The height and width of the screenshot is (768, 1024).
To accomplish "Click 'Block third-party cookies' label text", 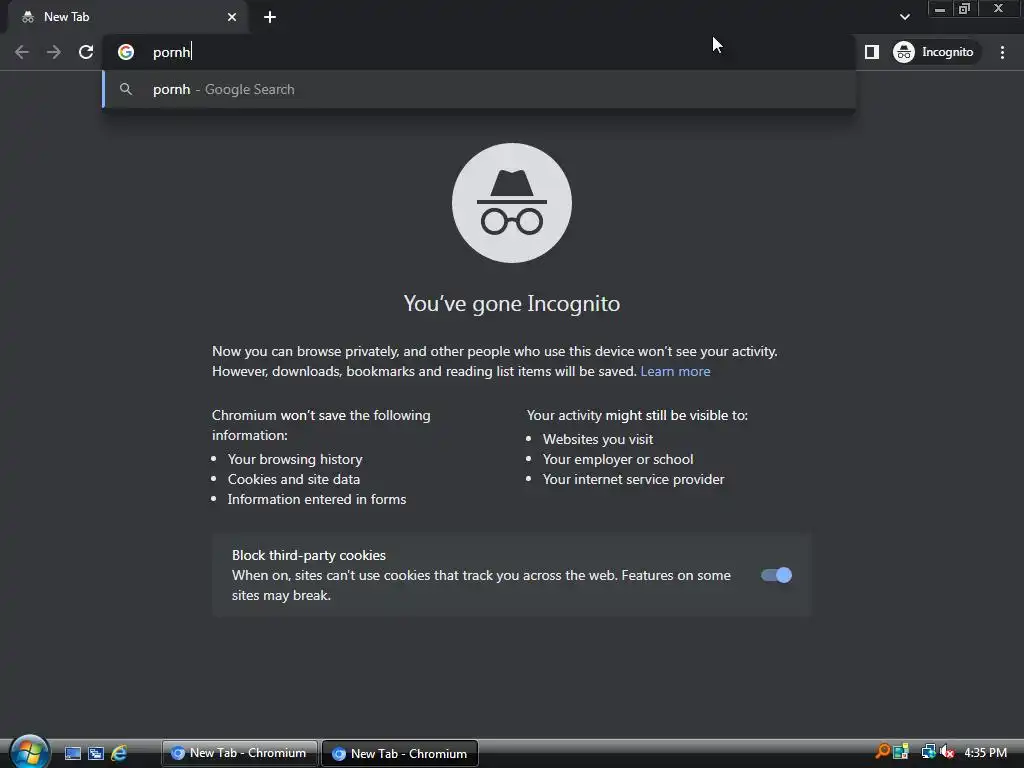I will (309, 555).
